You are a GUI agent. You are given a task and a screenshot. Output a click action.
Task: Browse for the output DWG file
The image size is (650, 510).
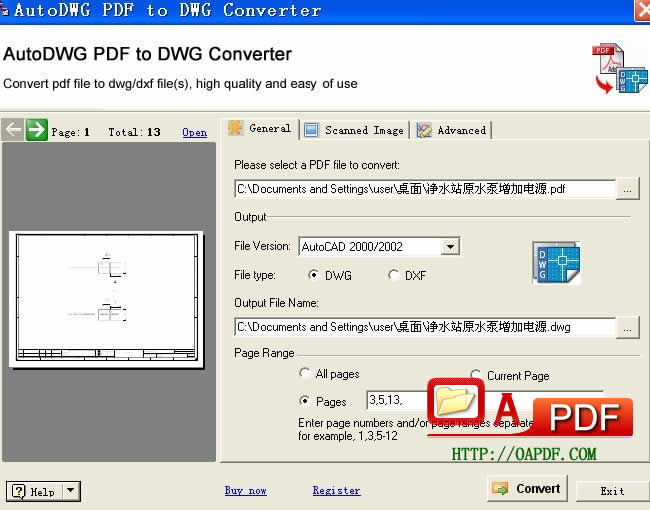pyautogui.click(x=628, y=328)
